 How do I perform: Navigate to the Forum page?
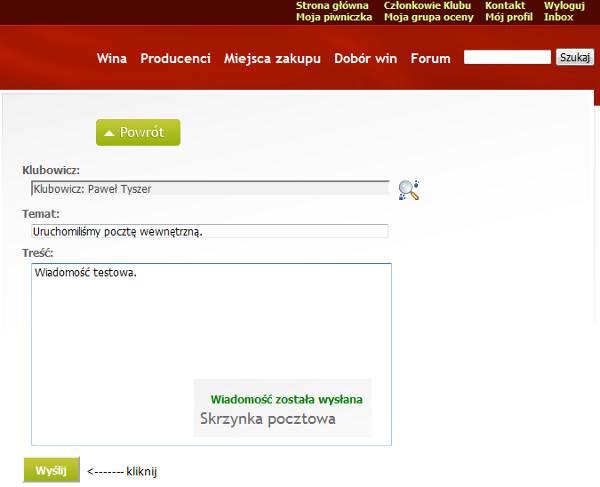pos(430,58)
